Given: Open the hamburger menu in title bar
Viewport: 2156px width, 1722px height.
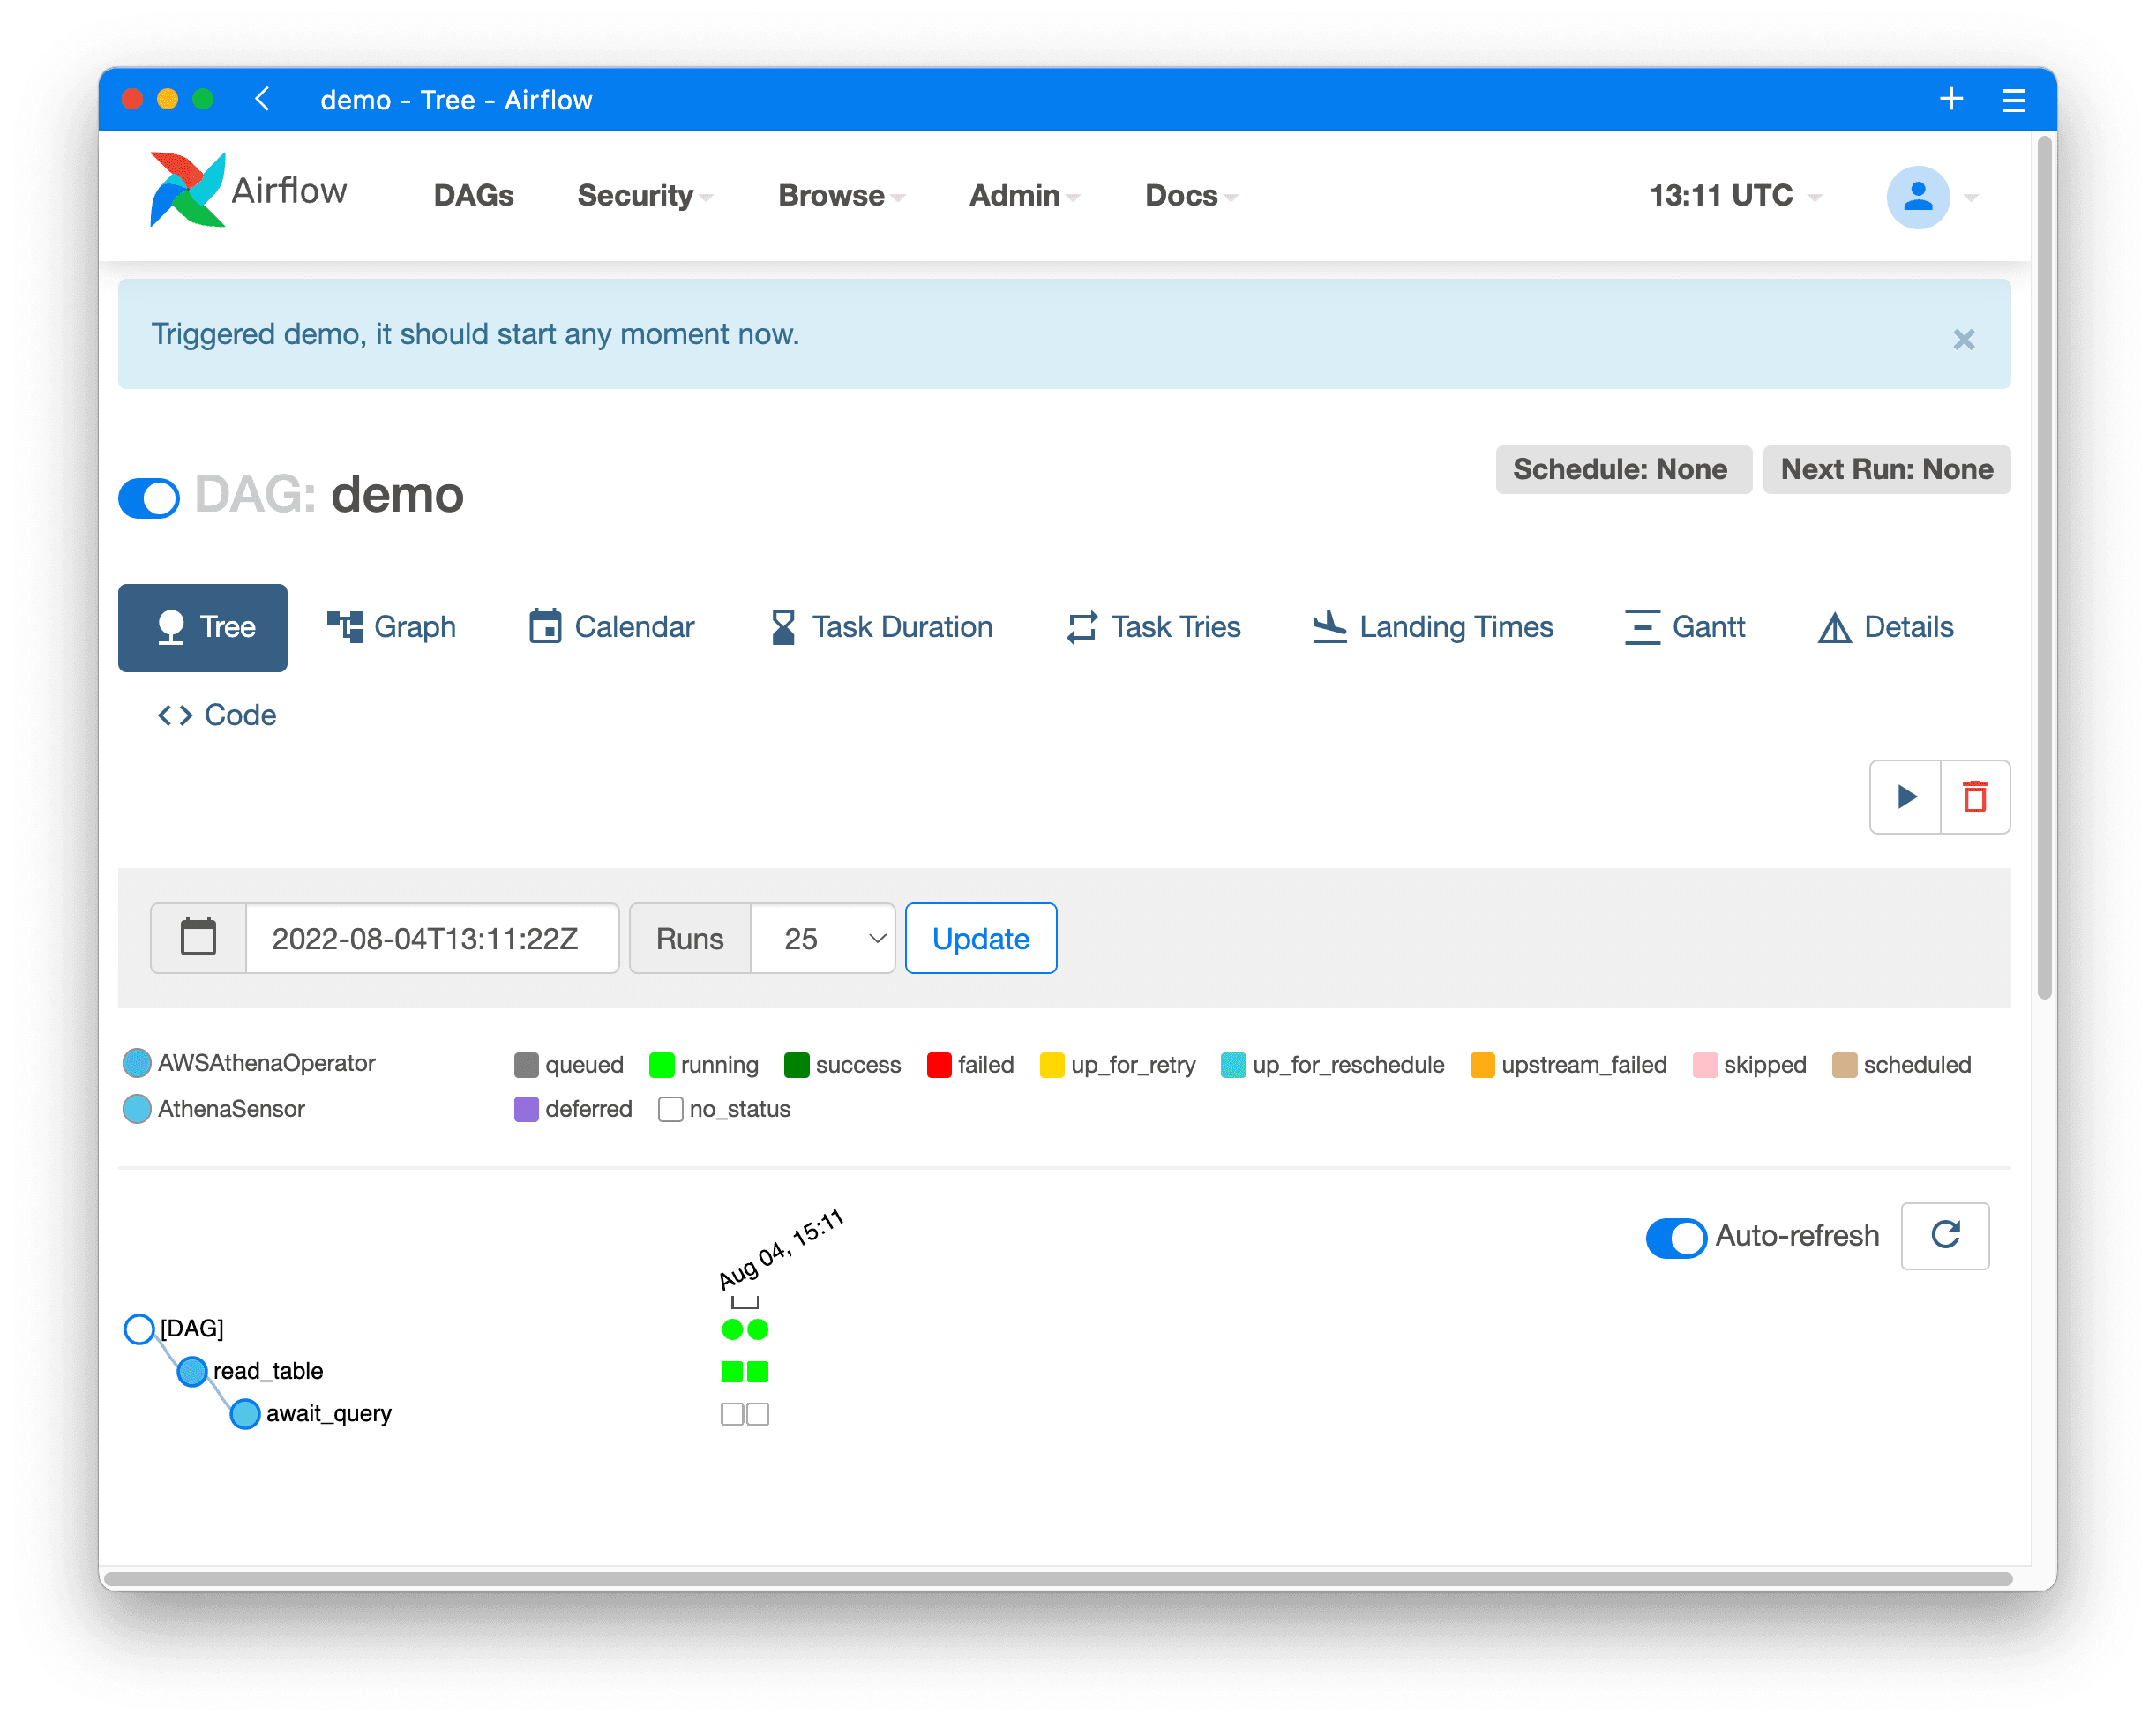Looking at the screenshot, I should [x=2013, y=100].
